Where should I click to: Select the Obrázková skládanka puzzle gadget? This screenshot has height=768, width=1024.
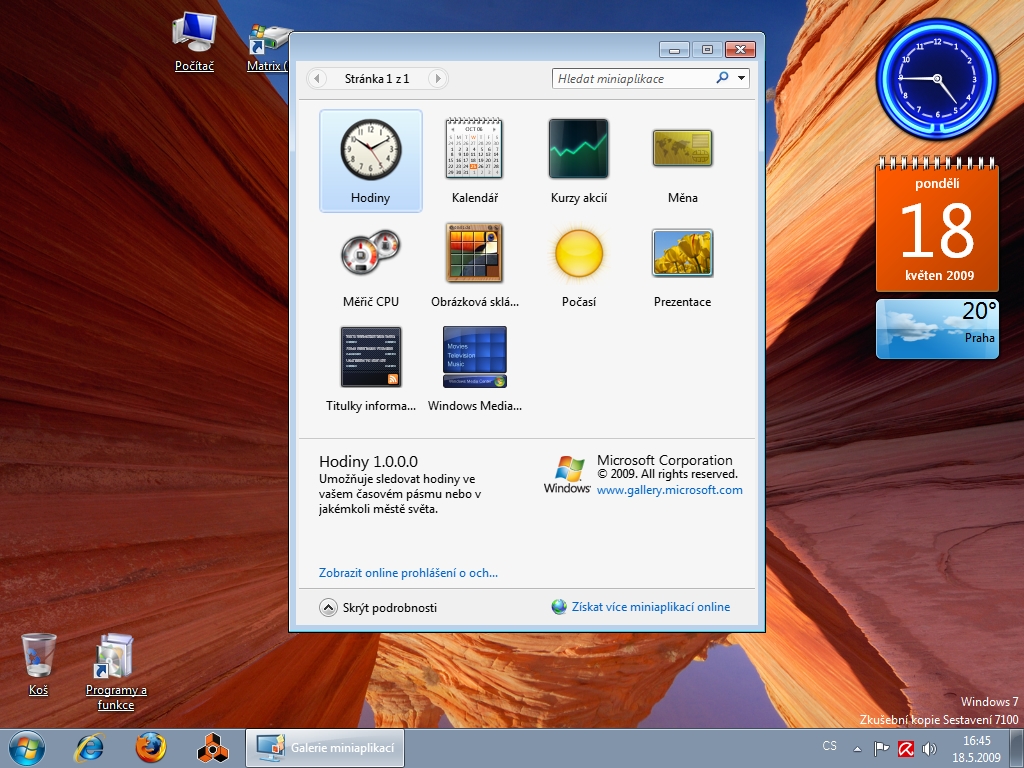coord(474,265)
